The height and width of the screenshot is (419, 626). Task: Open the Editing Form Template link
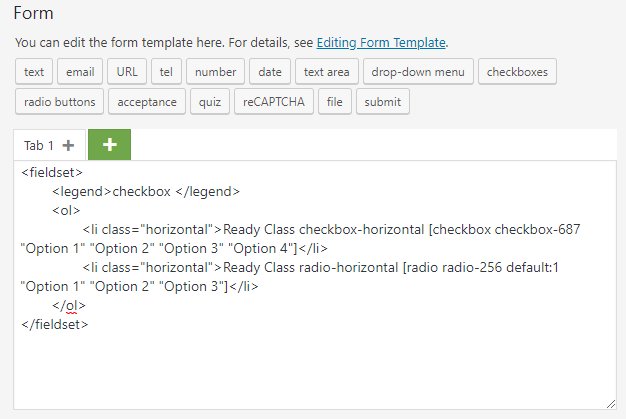[381, 43]
